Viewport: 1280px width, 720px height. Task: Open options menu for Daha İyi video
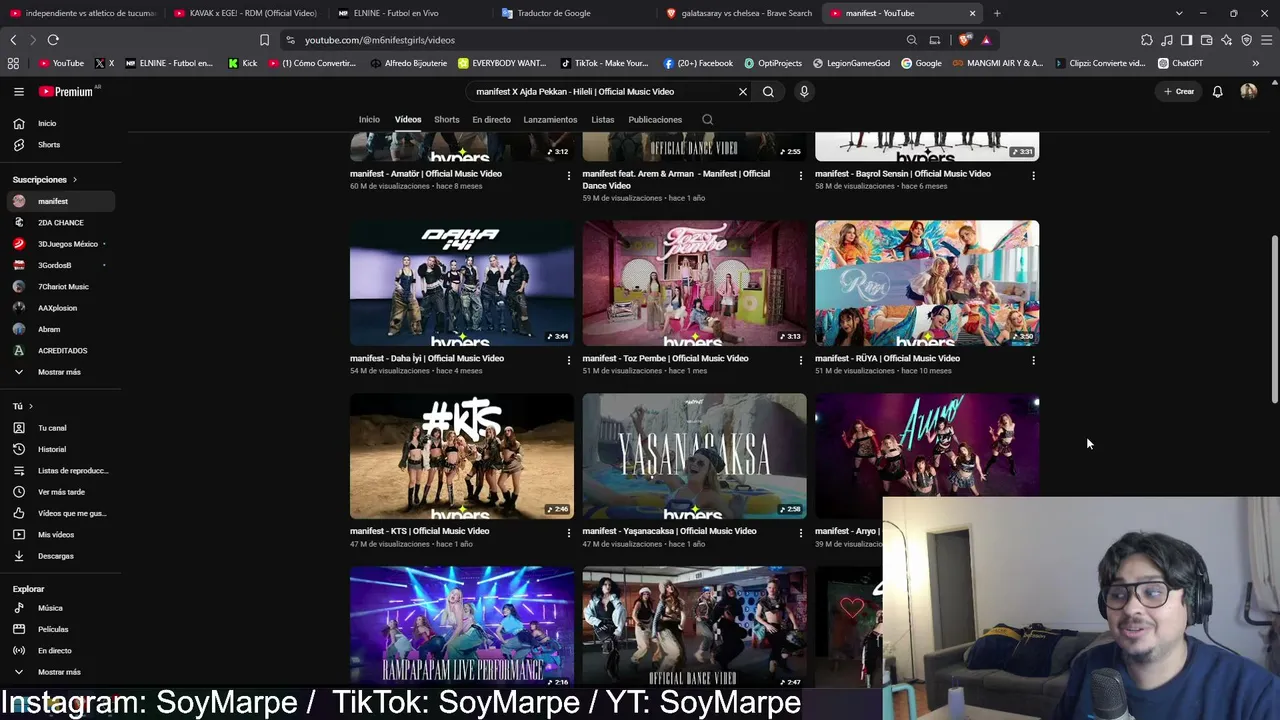pyautogui.click(x=569, y=360)
